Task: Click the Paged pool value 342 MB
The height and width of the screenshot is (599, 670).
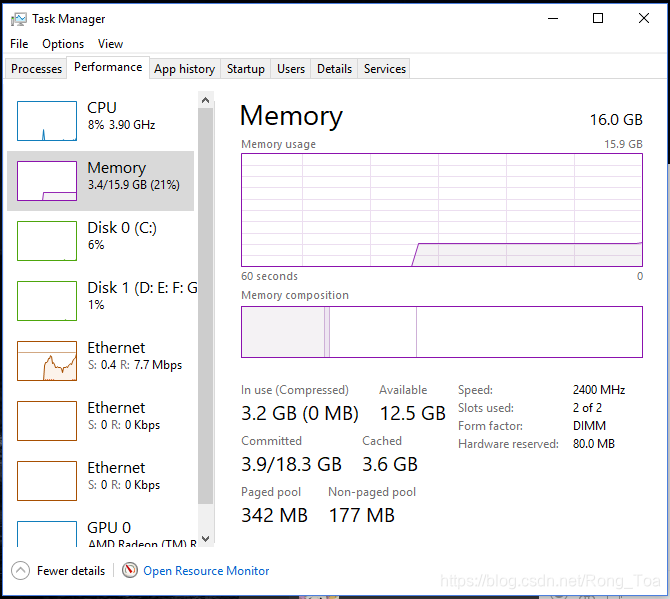Action: [274, 515]
